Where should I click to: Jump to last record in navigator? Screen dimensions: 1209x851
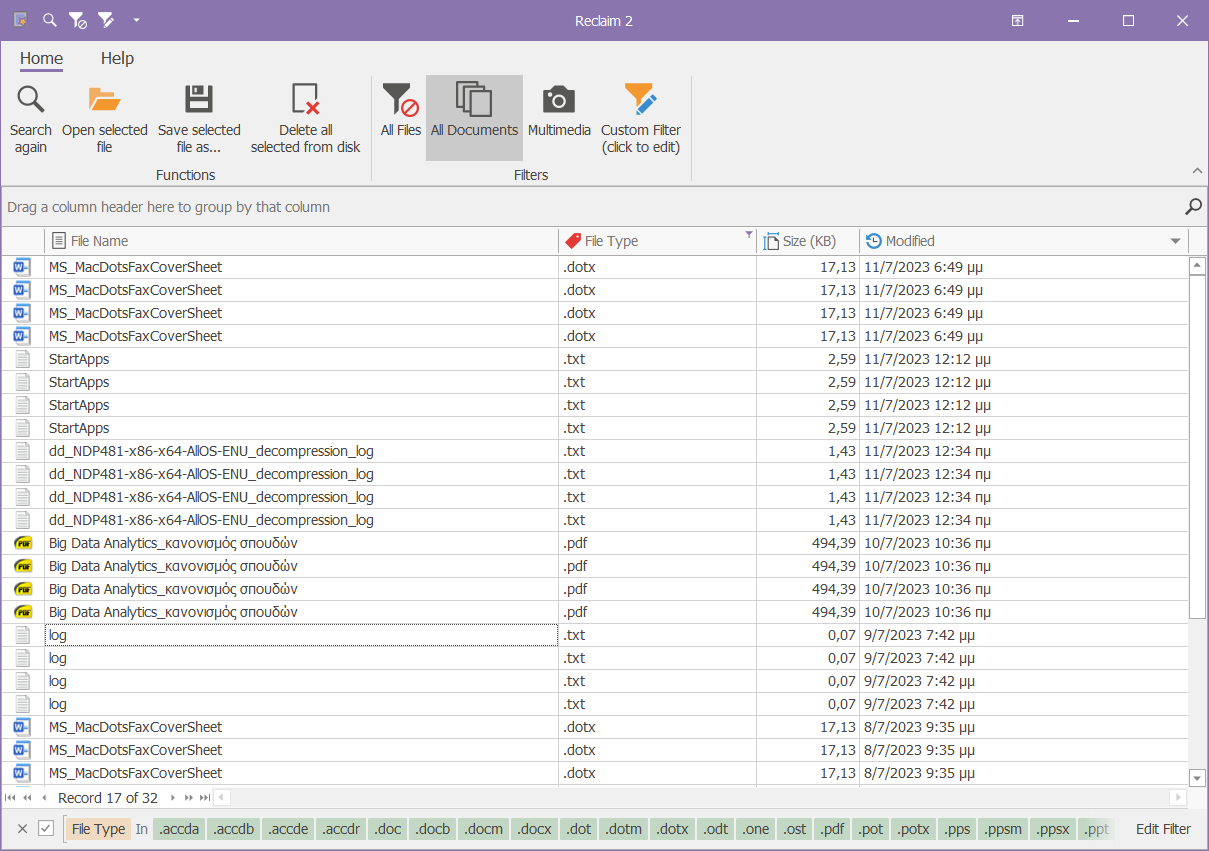tap(205, 798)
